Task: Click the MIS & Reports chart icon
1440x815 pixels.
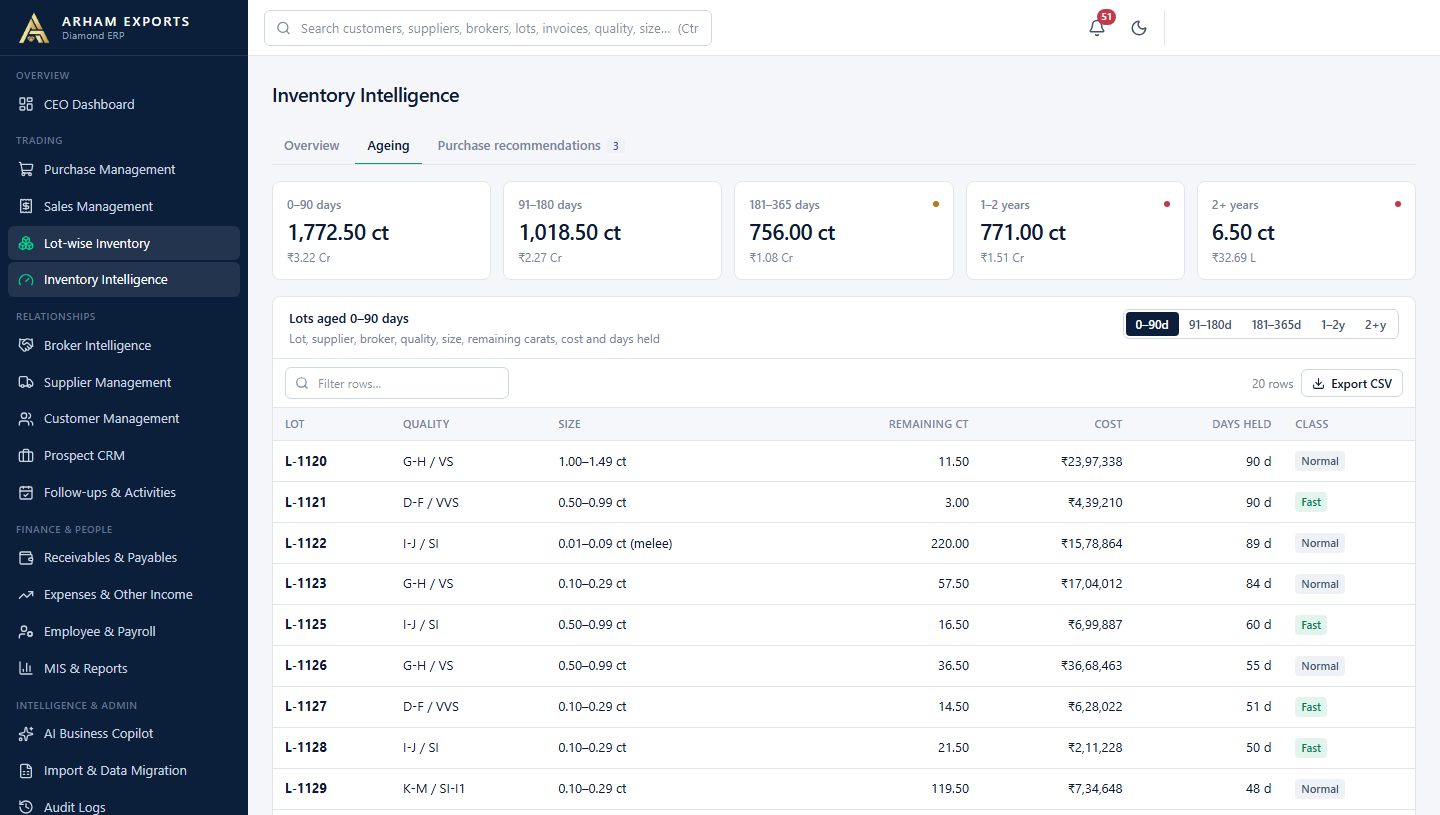Action: tap(26, 669)
